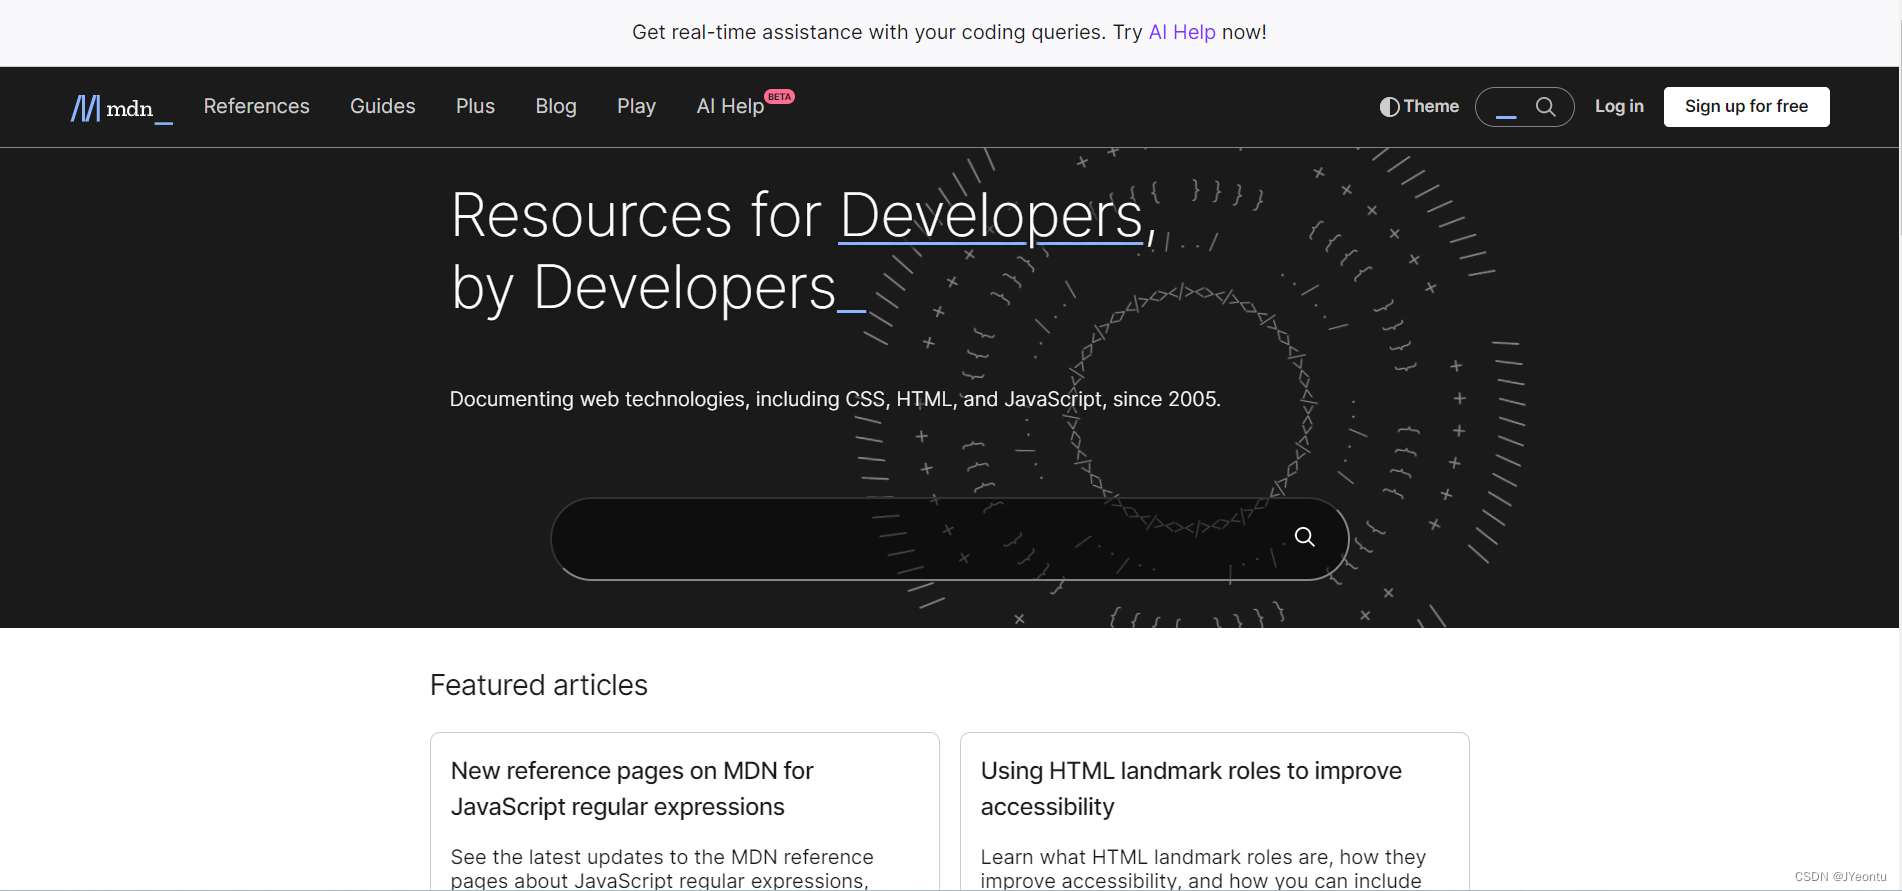Follow the AI Help link in top banner
This screenshot has height=891, width=1902.
pos(1182,32)
